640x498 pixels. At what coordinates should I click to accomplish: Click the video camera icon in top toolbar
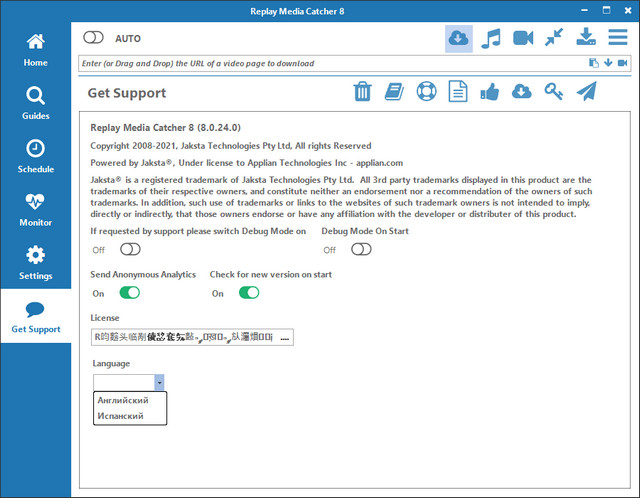tap(523, 38)
